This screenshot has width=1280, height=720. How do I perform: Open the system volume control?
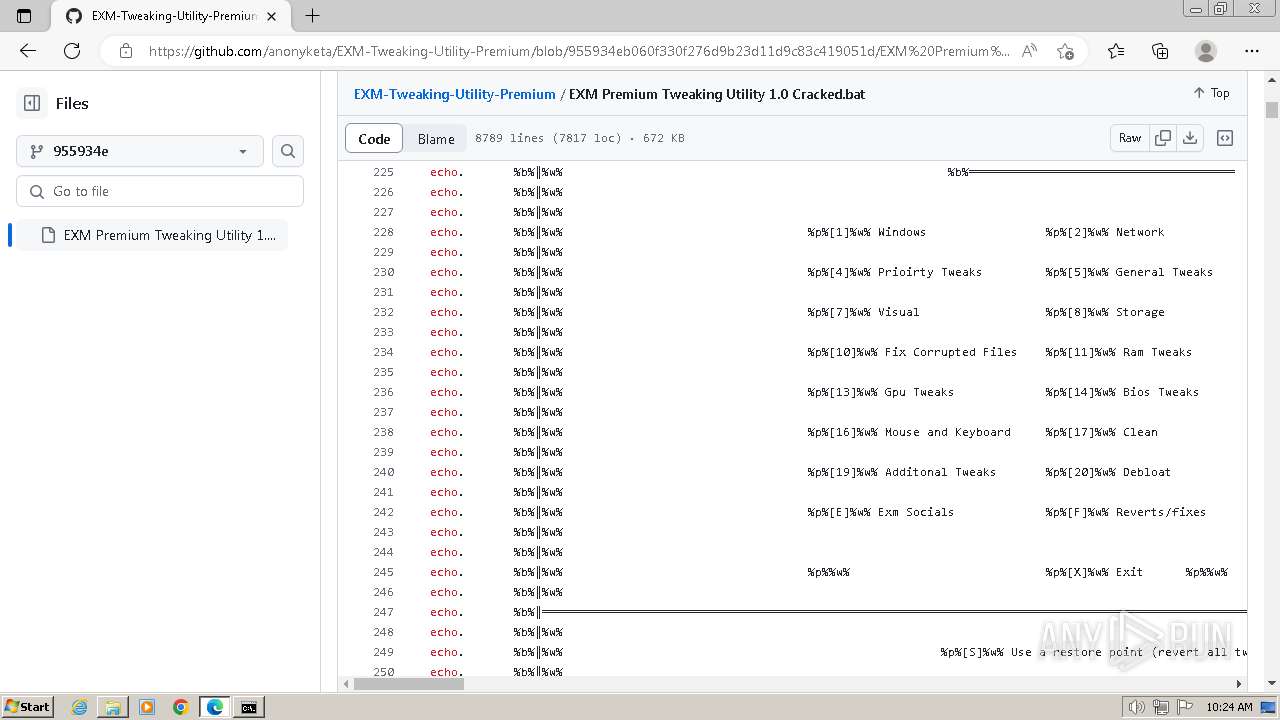(x=1136, y=707)
